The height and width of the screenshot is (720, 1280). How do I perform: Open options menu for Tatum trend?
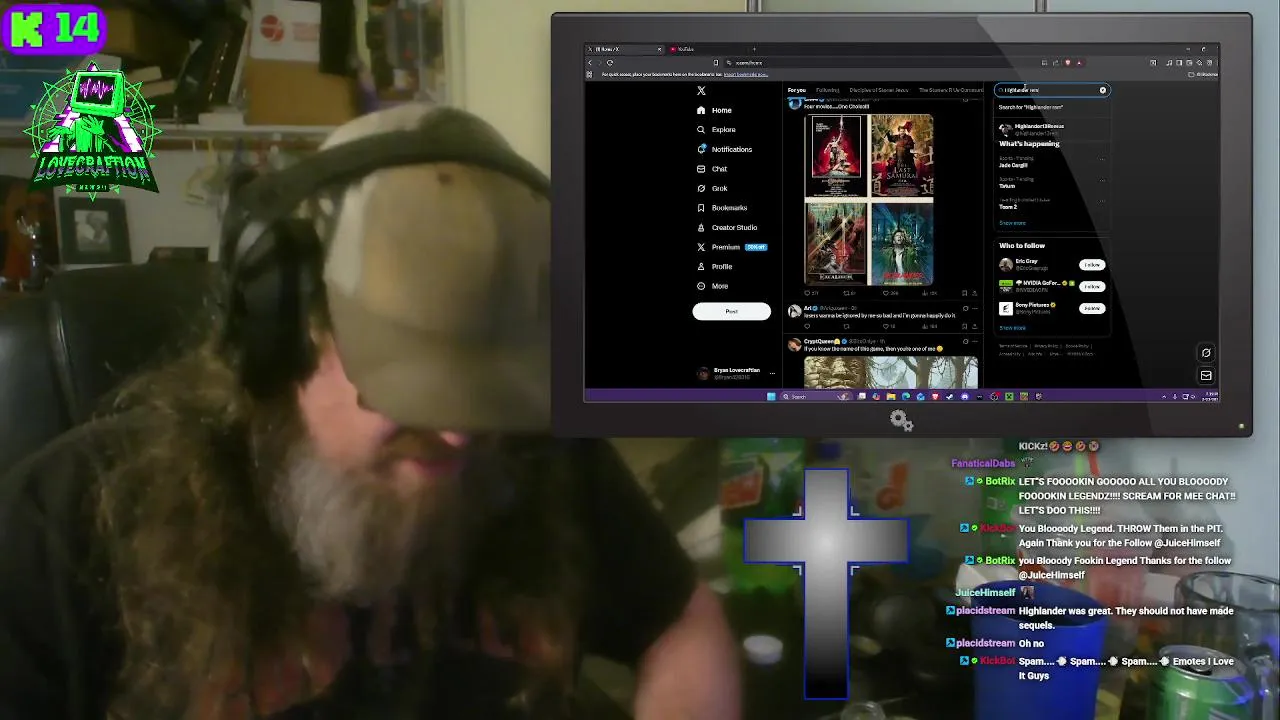coord(1102,180)
